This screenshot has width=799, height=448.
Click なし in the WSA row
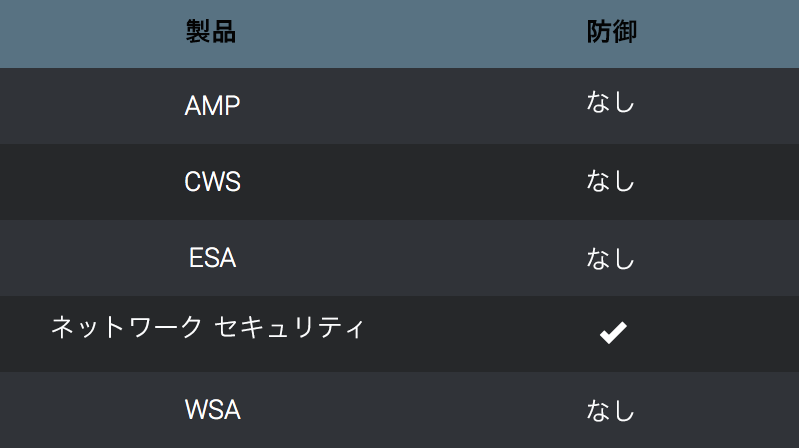(x=611, y=410)
